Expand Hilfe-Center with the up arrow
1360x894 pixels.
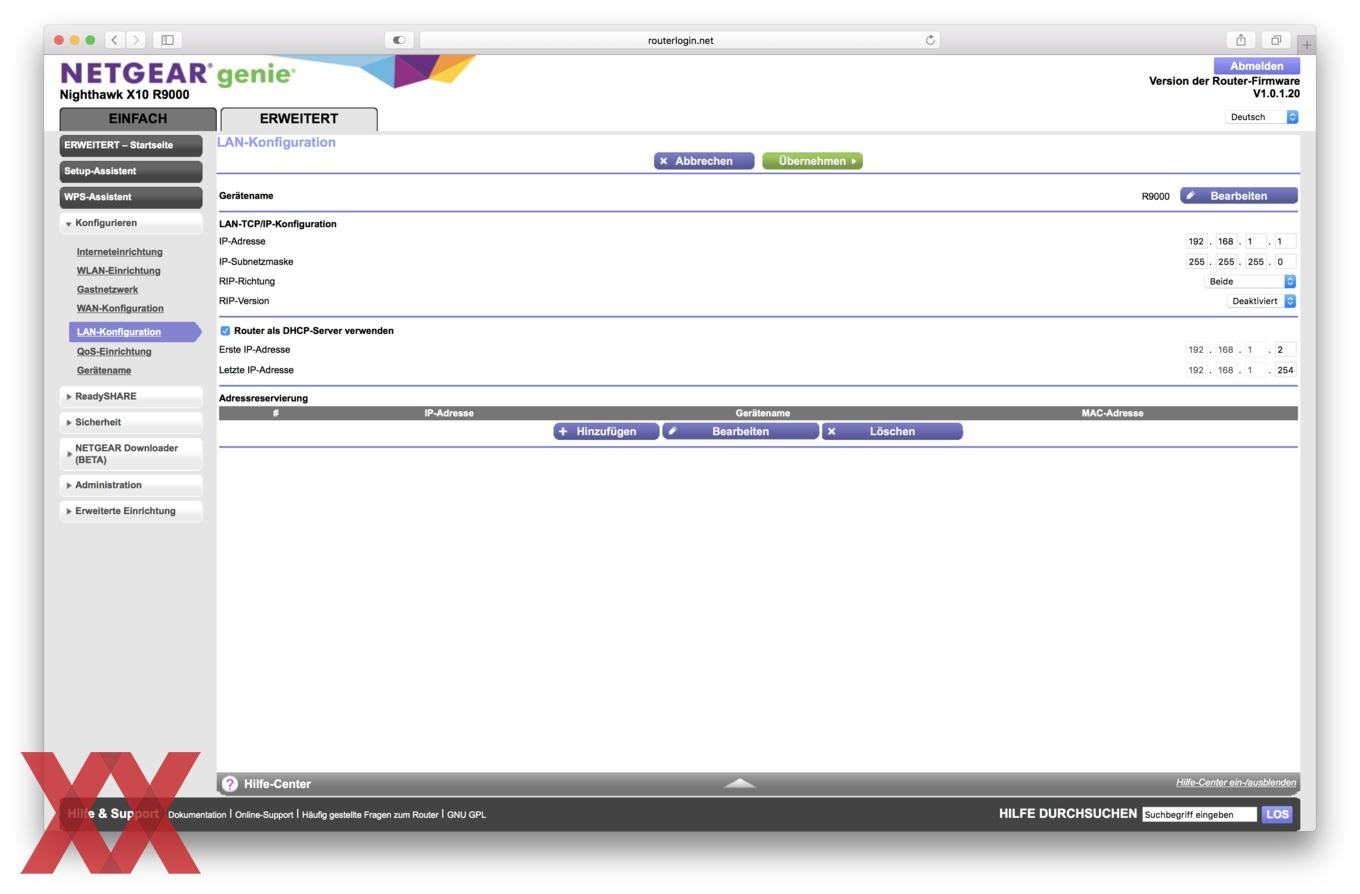740,783
